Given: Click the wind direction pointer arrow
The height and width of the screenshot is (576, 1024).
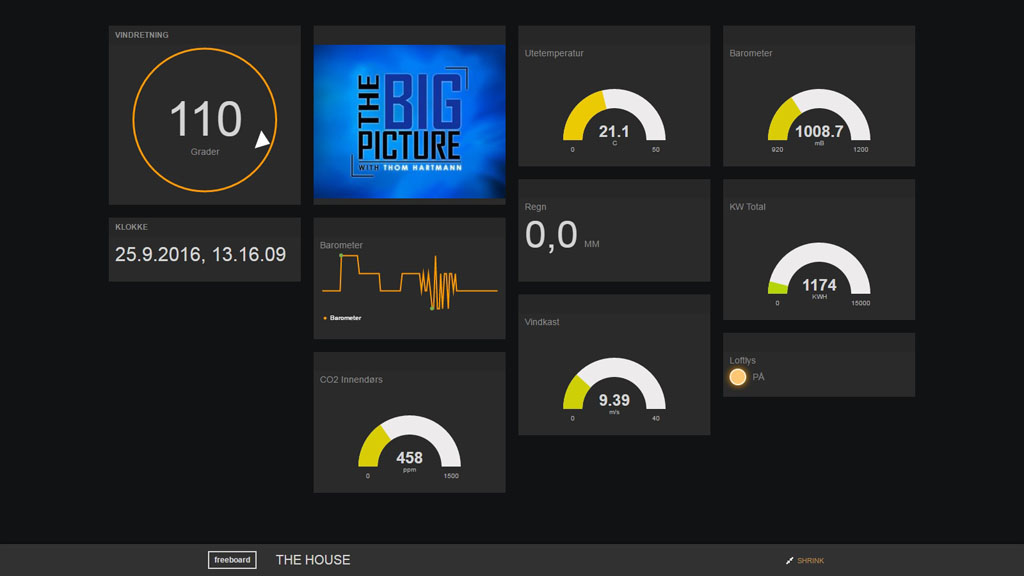Looking at the screenshot, I should coord(263,139).
